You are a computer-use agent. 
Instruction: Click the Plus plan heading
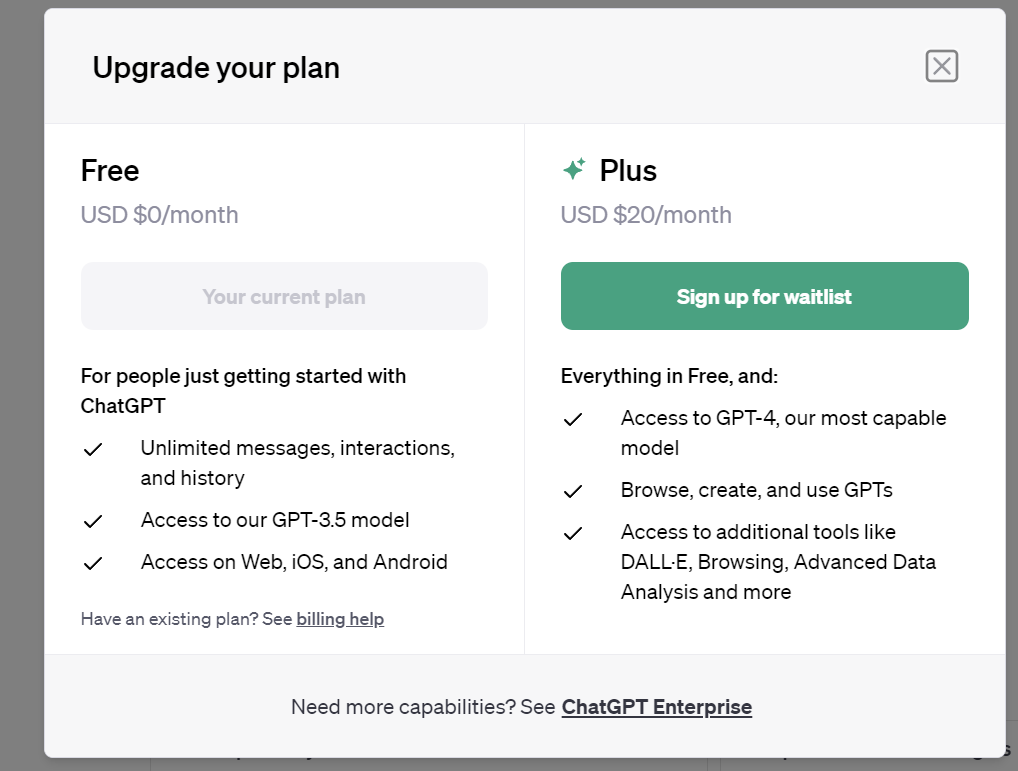pyautogui.click(x=628, y=171)
